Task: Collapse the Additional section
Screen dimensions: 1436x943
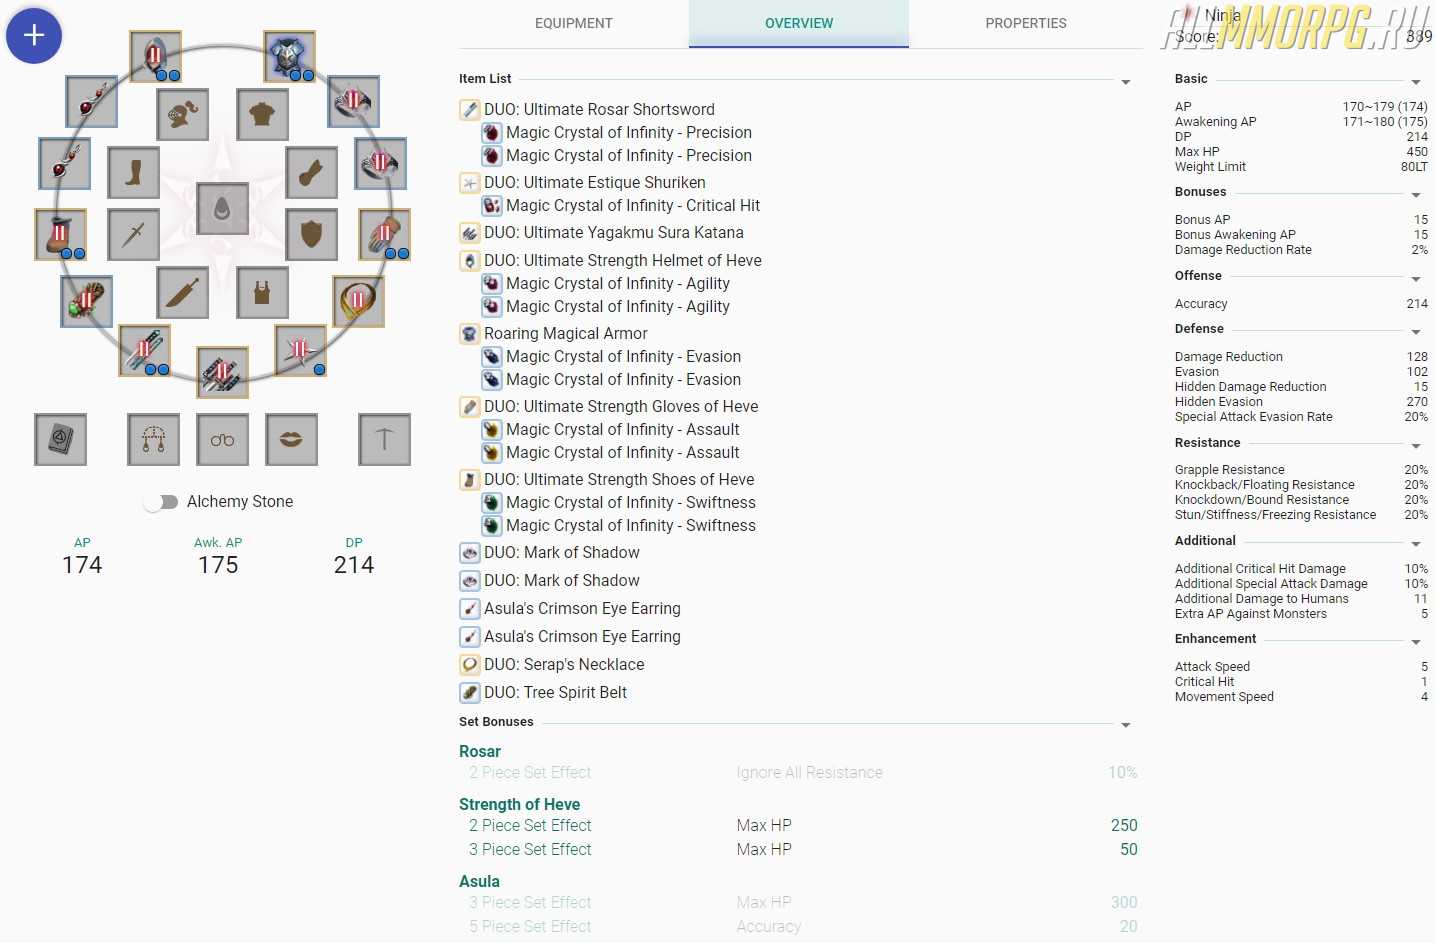Action: pyautogui.click(x=1416, y=543)
